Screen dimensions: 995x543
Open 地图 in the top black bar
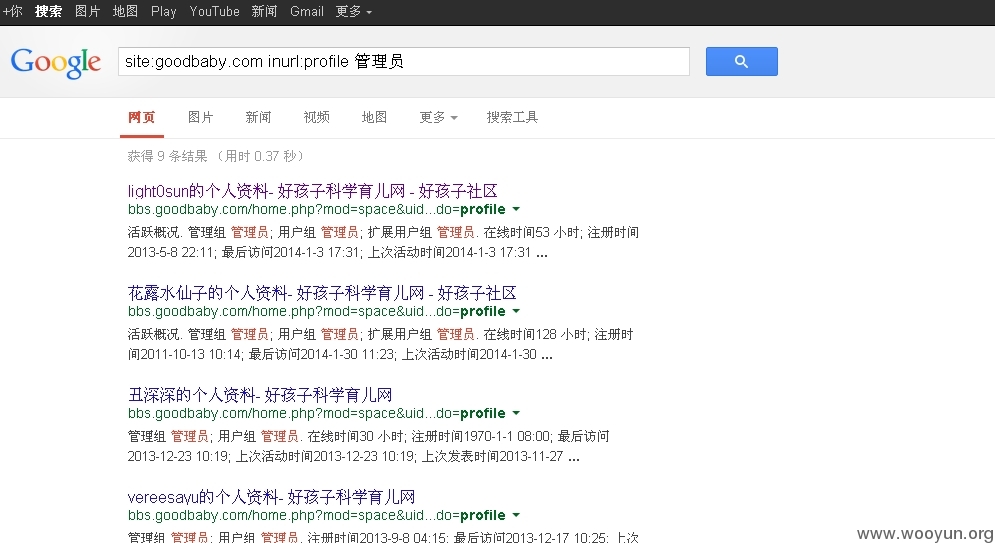click(x=125, y=11)
